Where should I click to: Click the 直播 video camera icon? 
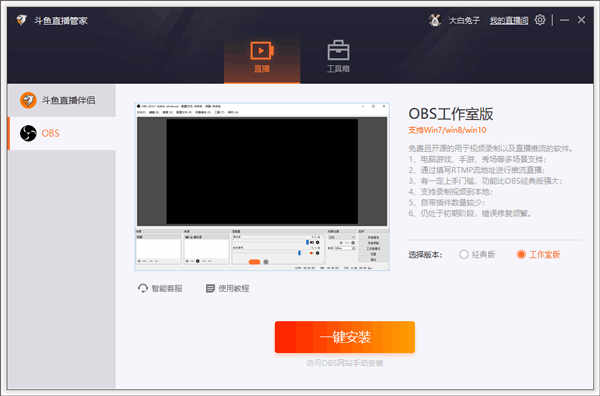point(262,51)
